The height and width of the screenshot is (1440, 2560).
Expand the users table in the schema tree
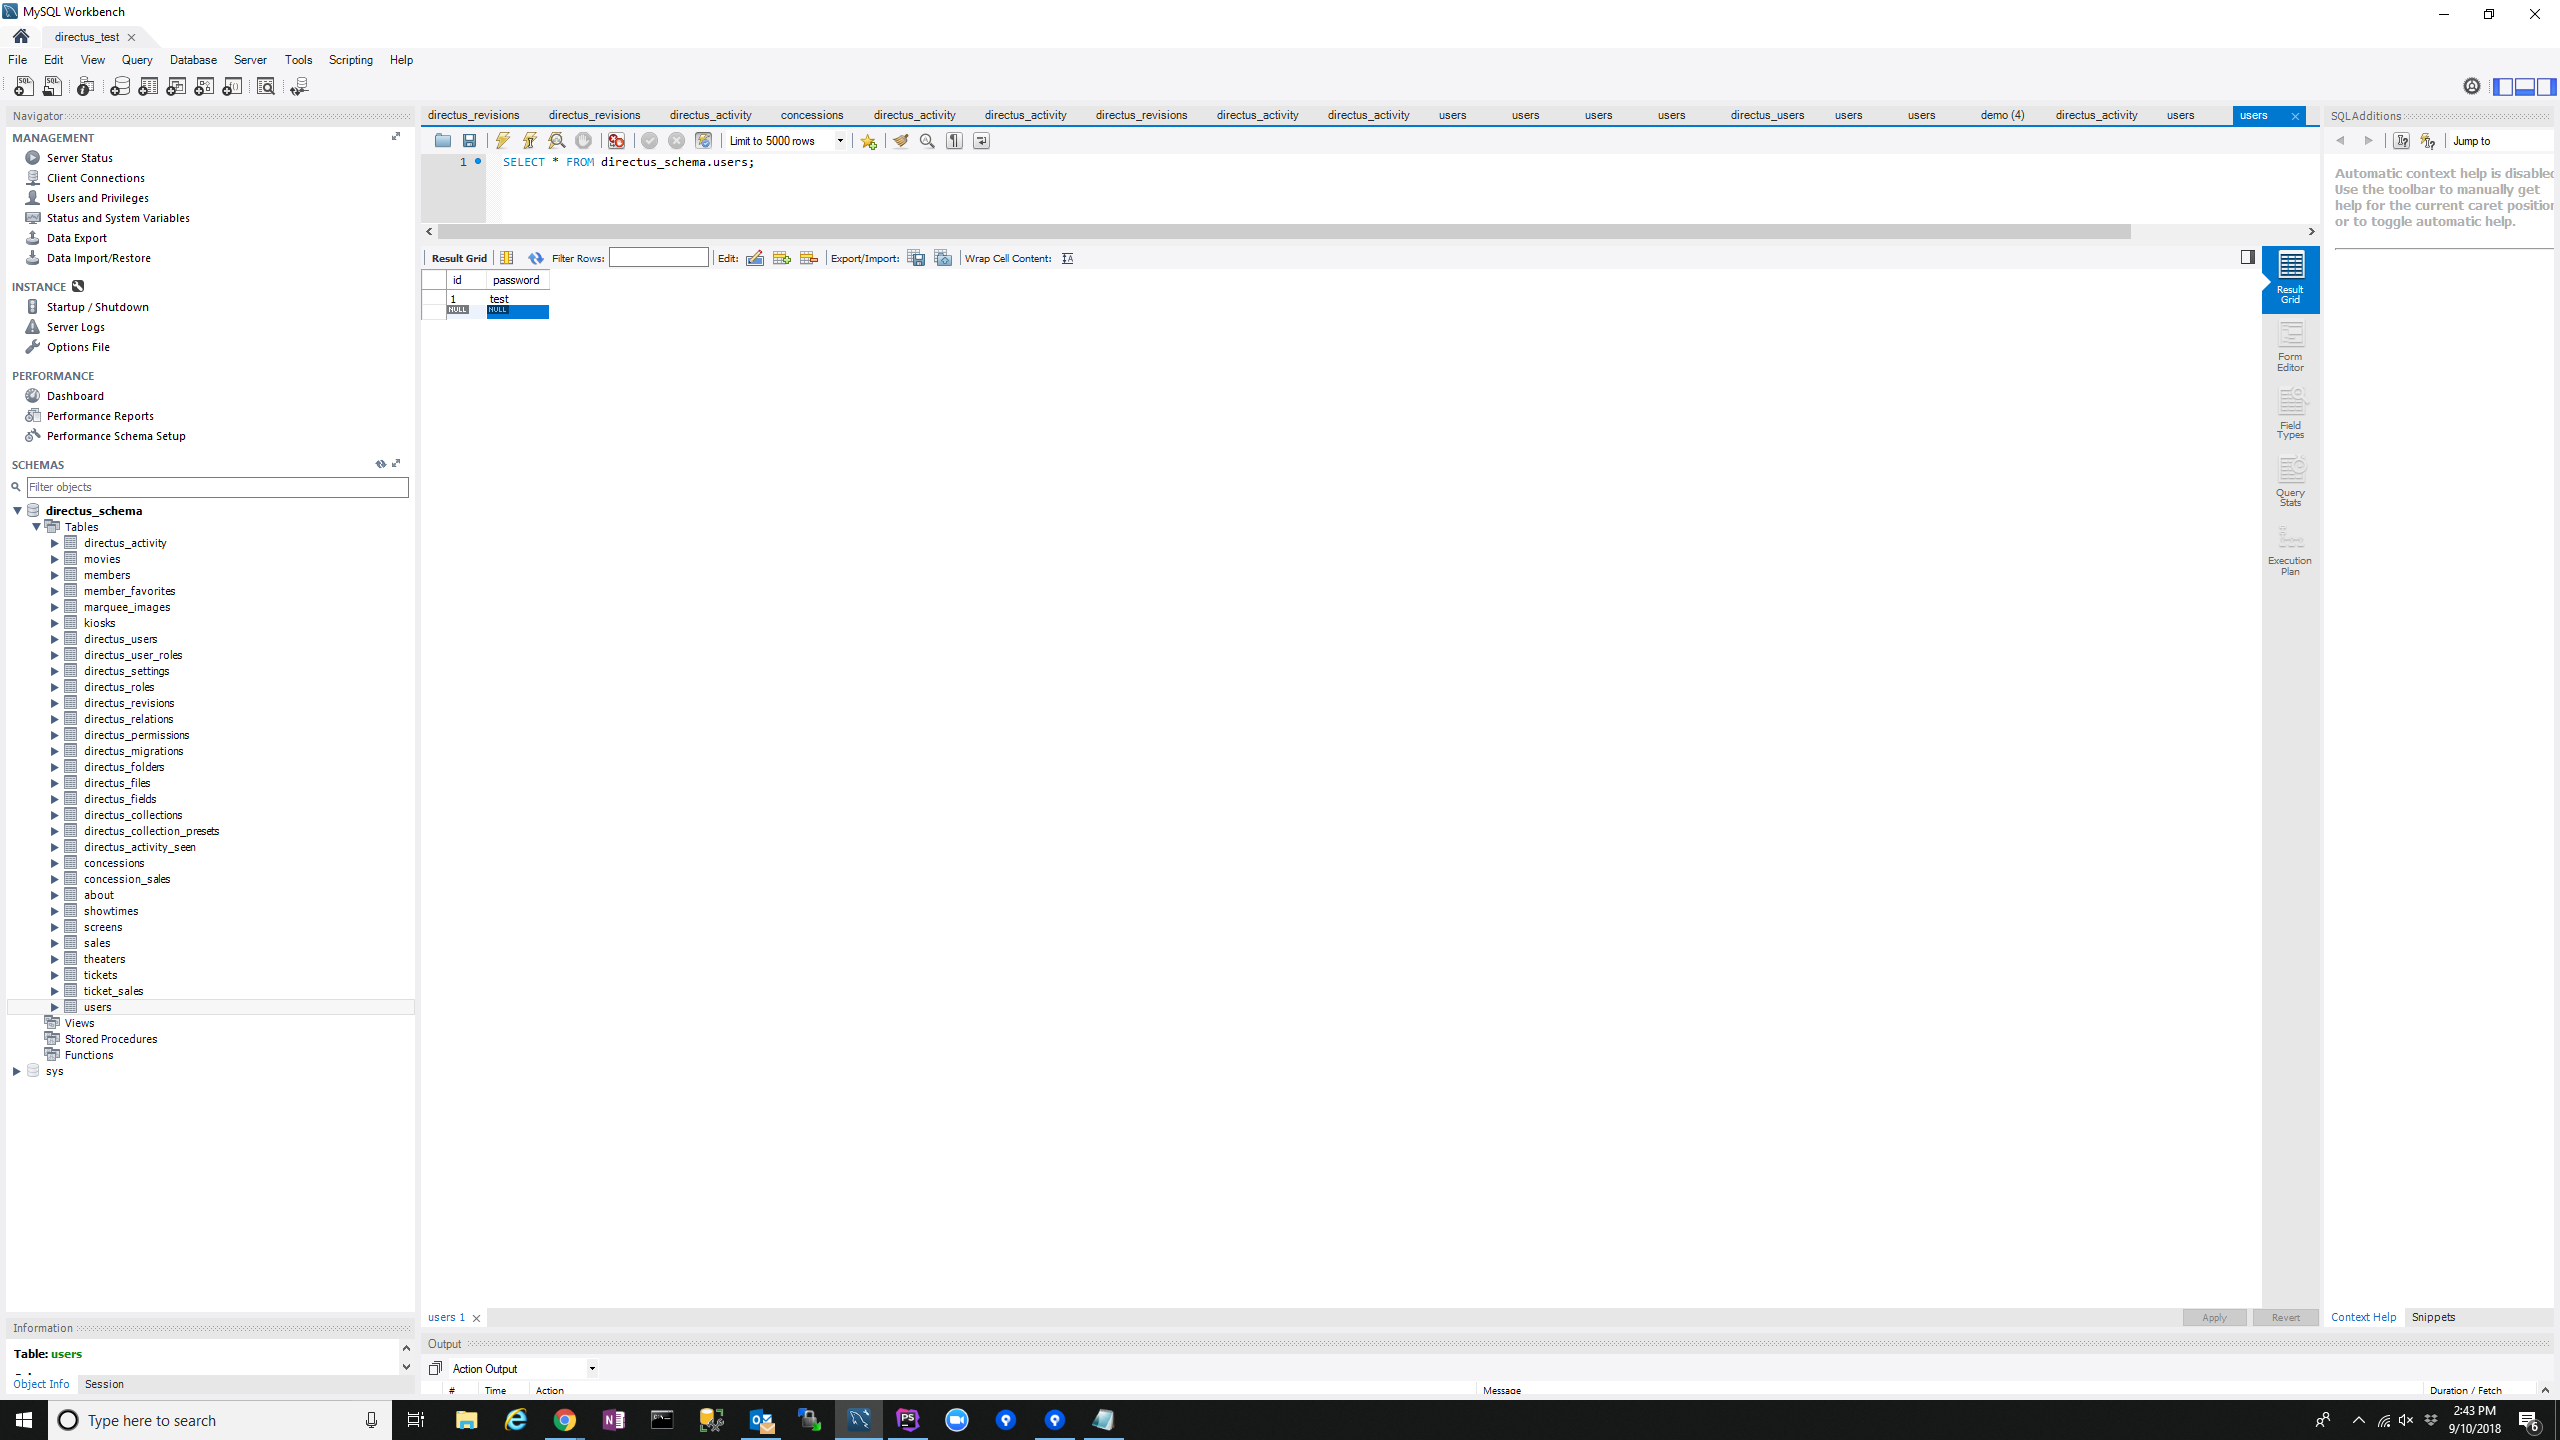[x=55, y=1006]
